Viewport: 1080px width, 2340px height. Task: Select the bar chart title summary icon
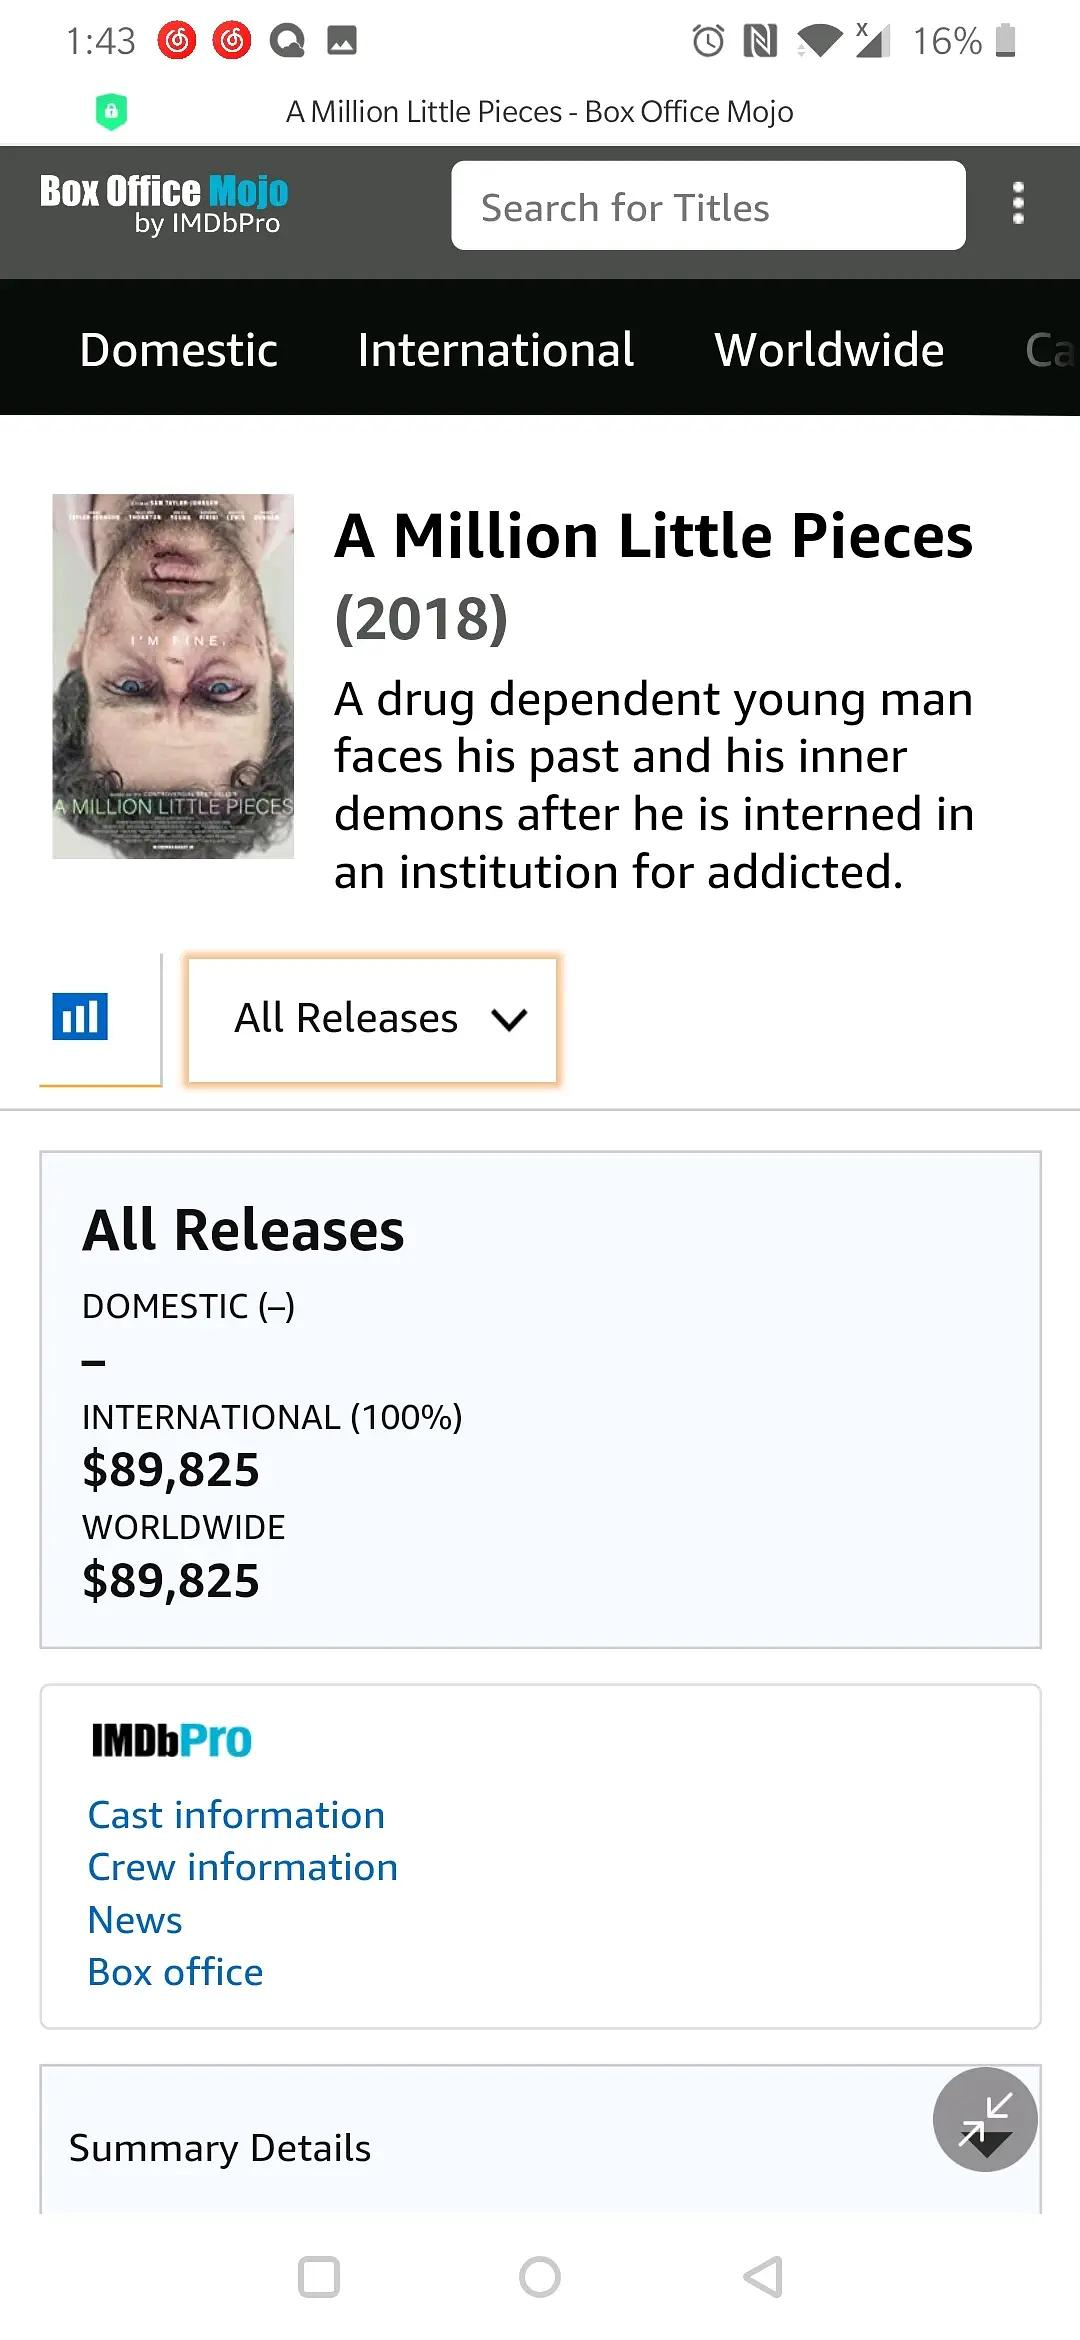pyautogui.click(x=80, y=1017)
